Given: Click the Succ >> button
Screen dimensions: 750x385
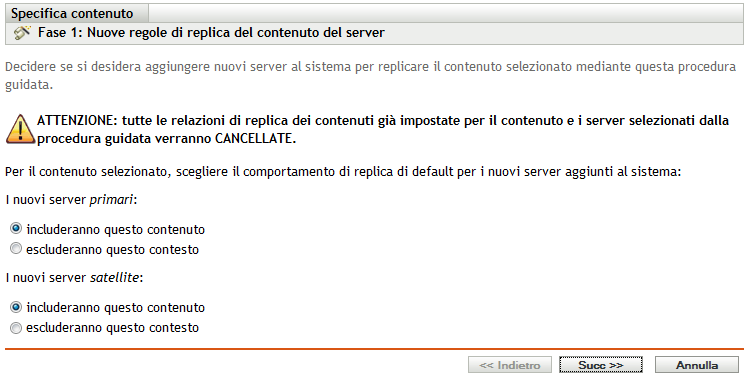Looking at the screenshot, I should click(x=601, y=365).
